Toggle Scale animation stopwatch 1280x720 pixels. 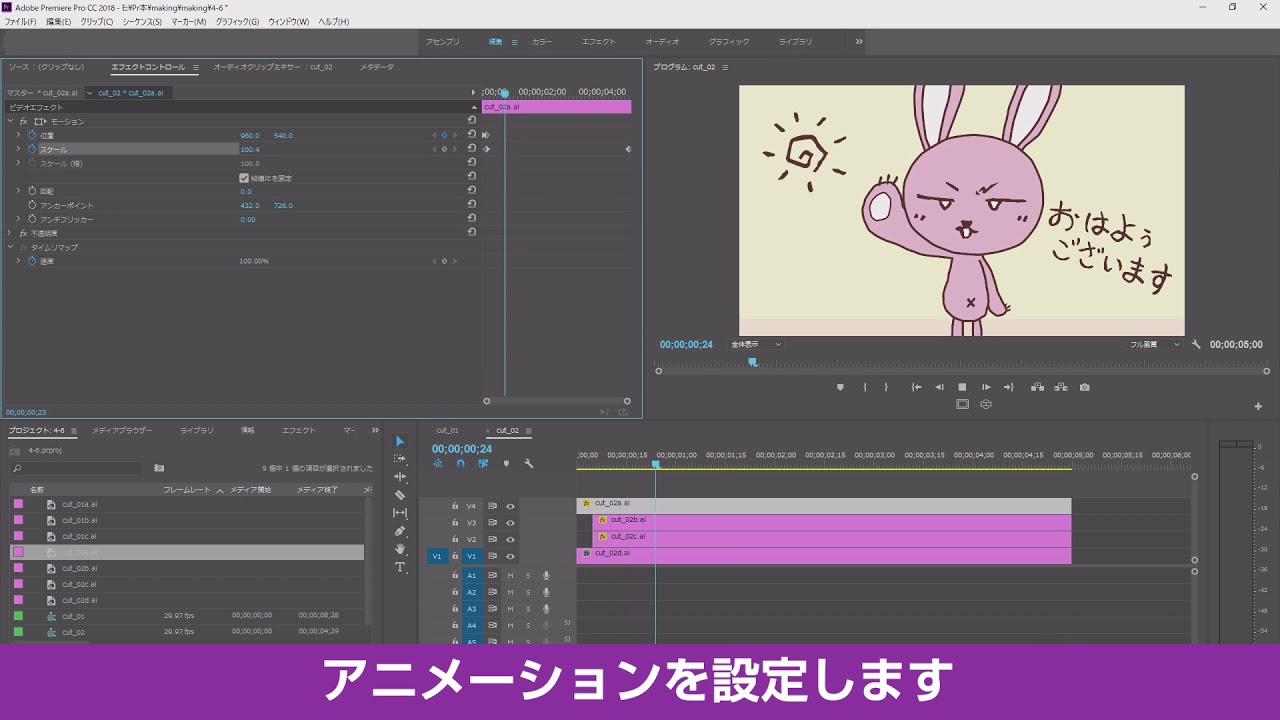tap(32, 149)
